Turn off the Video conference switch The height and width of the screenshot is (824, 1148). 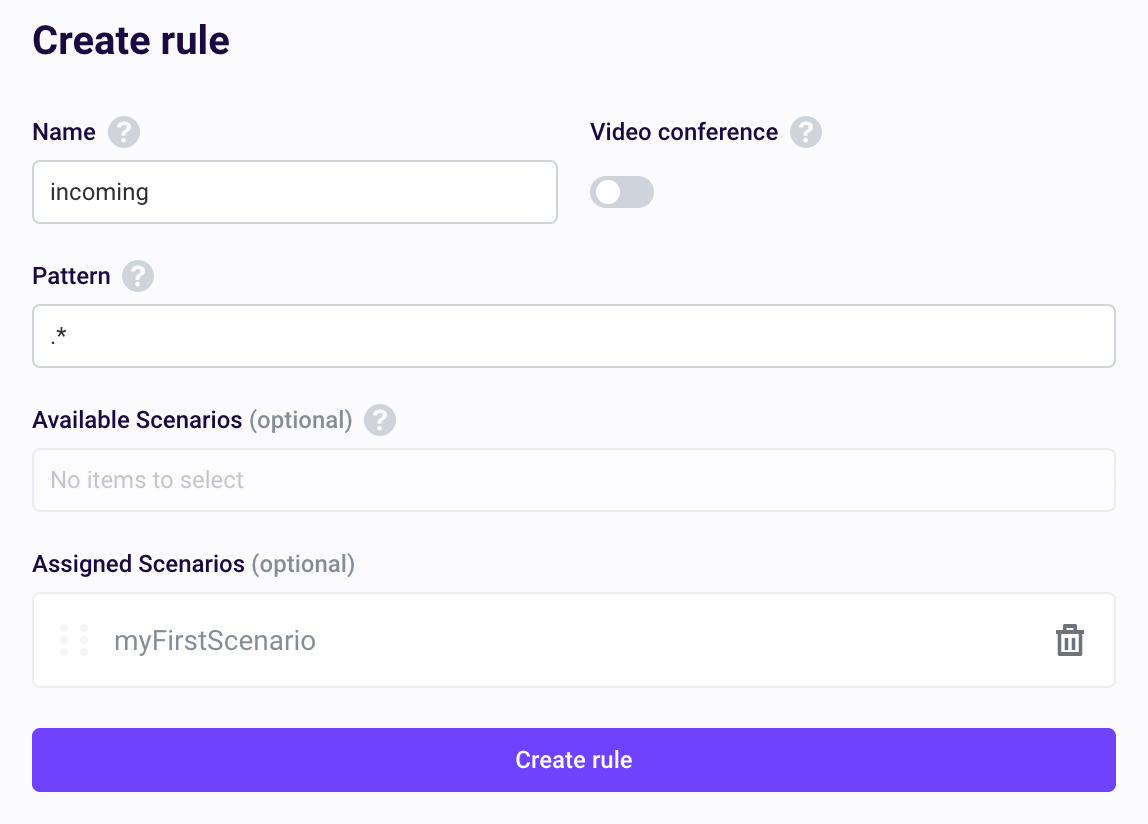coord(621,192)
